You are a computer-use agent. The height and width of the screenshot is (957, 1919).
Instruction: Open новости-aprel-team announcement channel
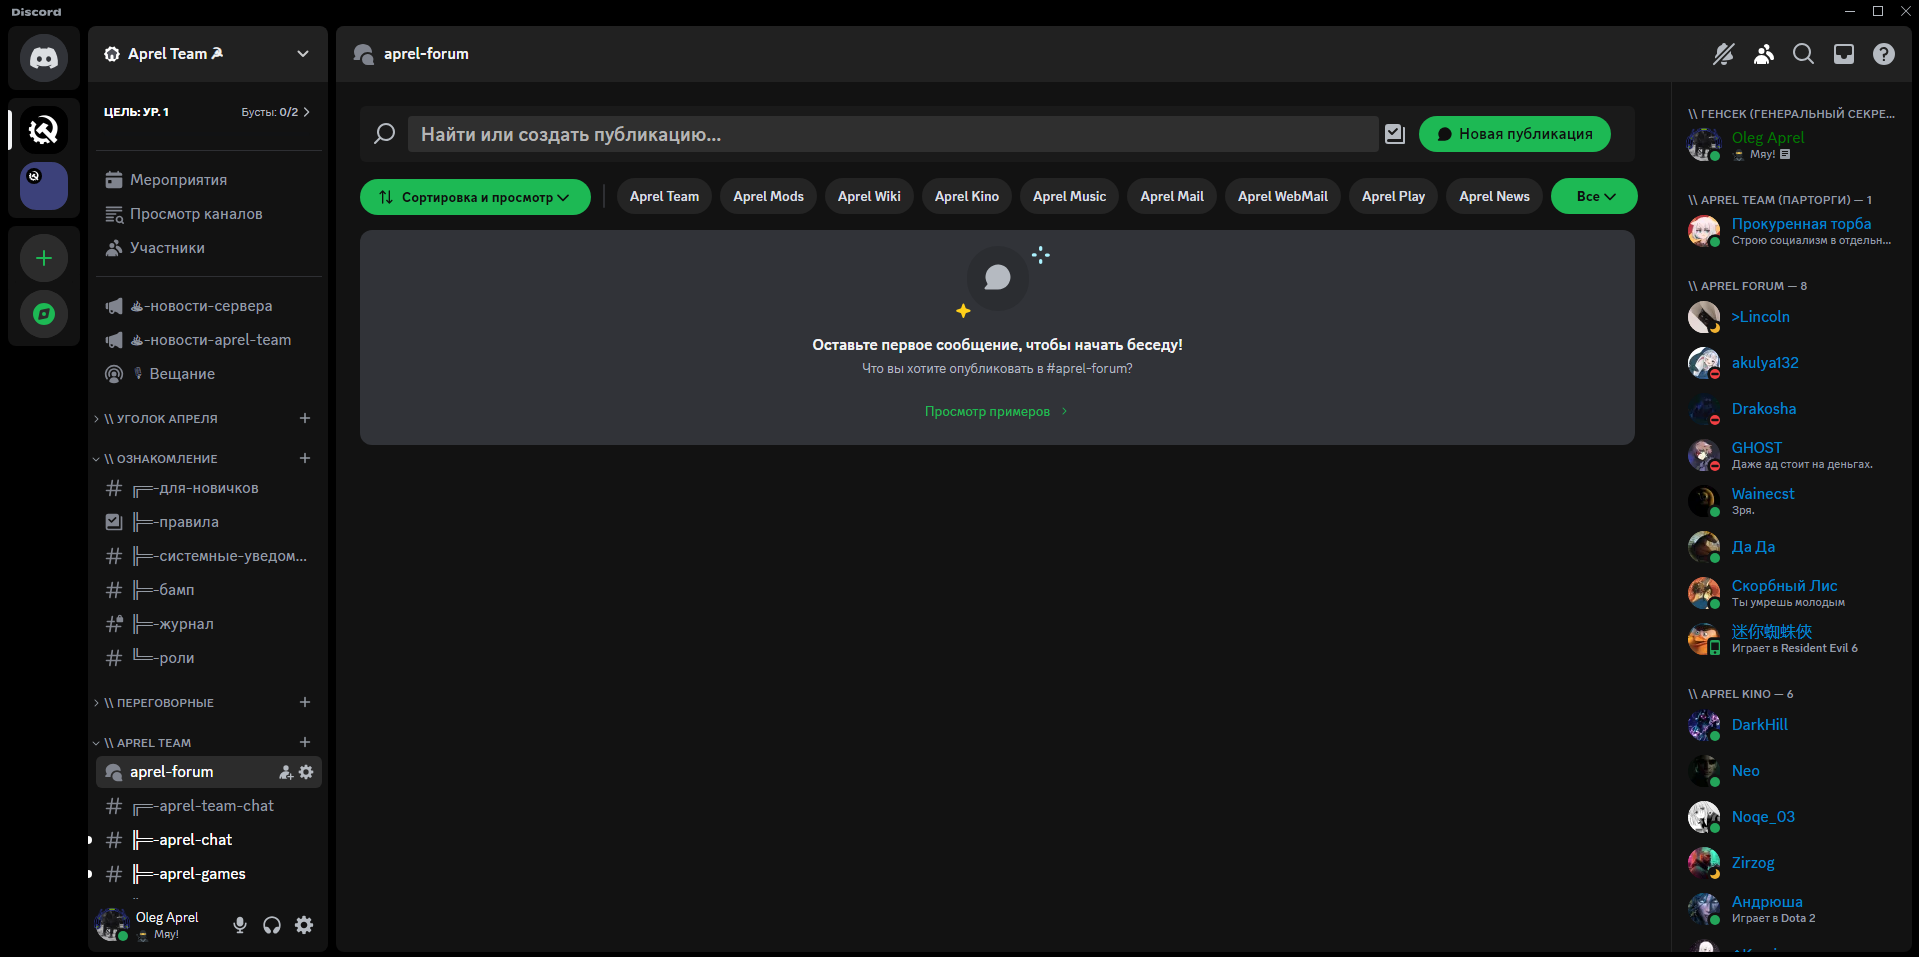pyautogui.click(x=209, y=340)
